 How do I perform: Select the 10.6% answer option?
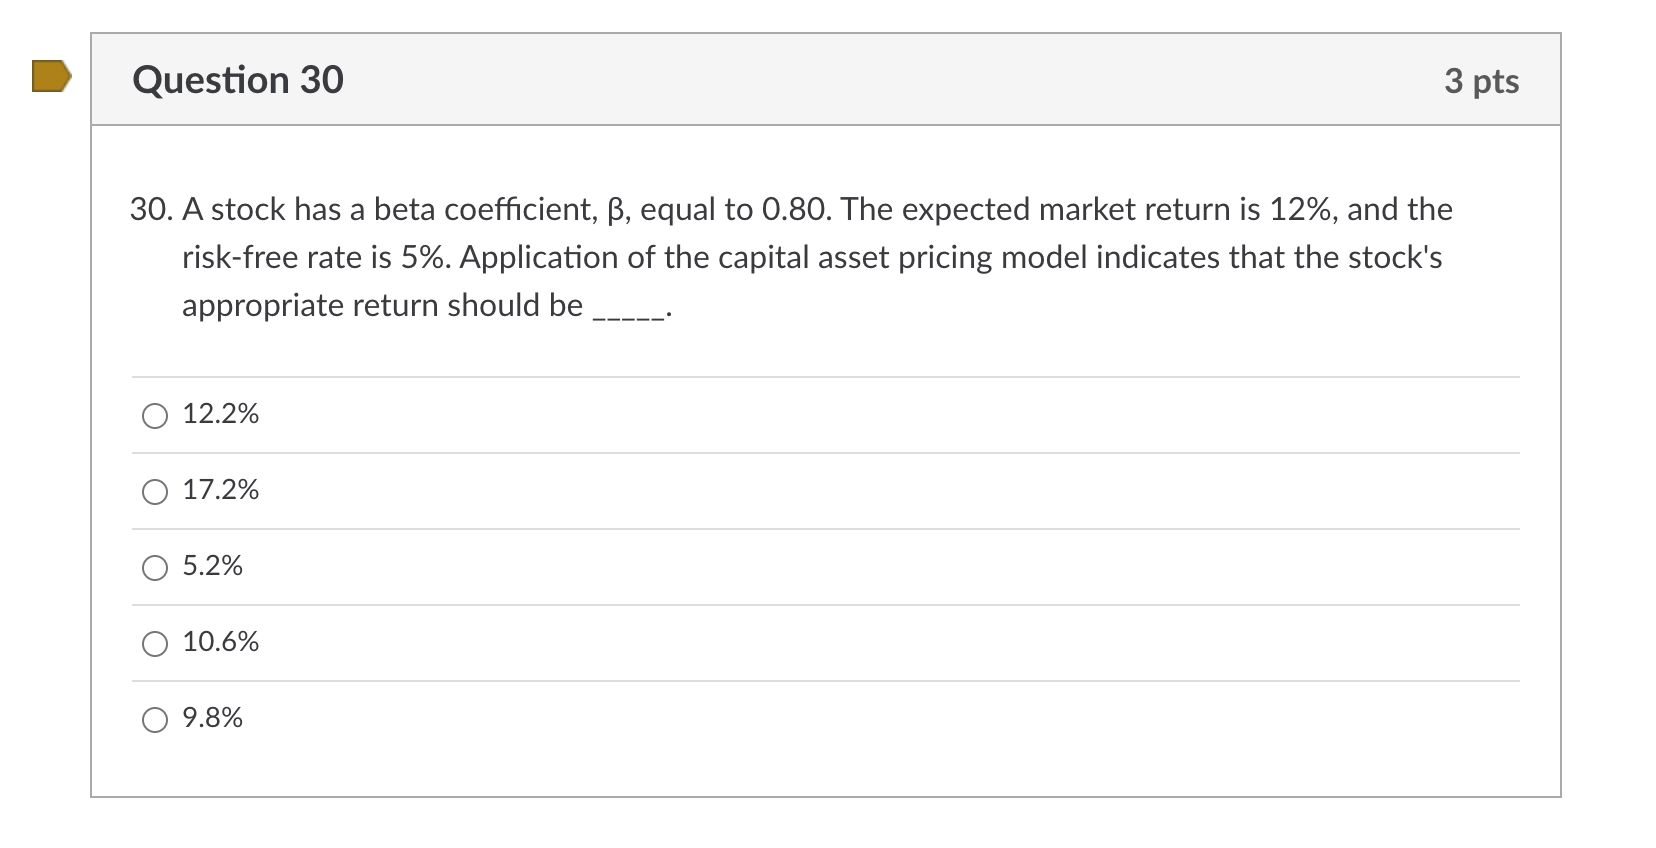coord(154,643)
